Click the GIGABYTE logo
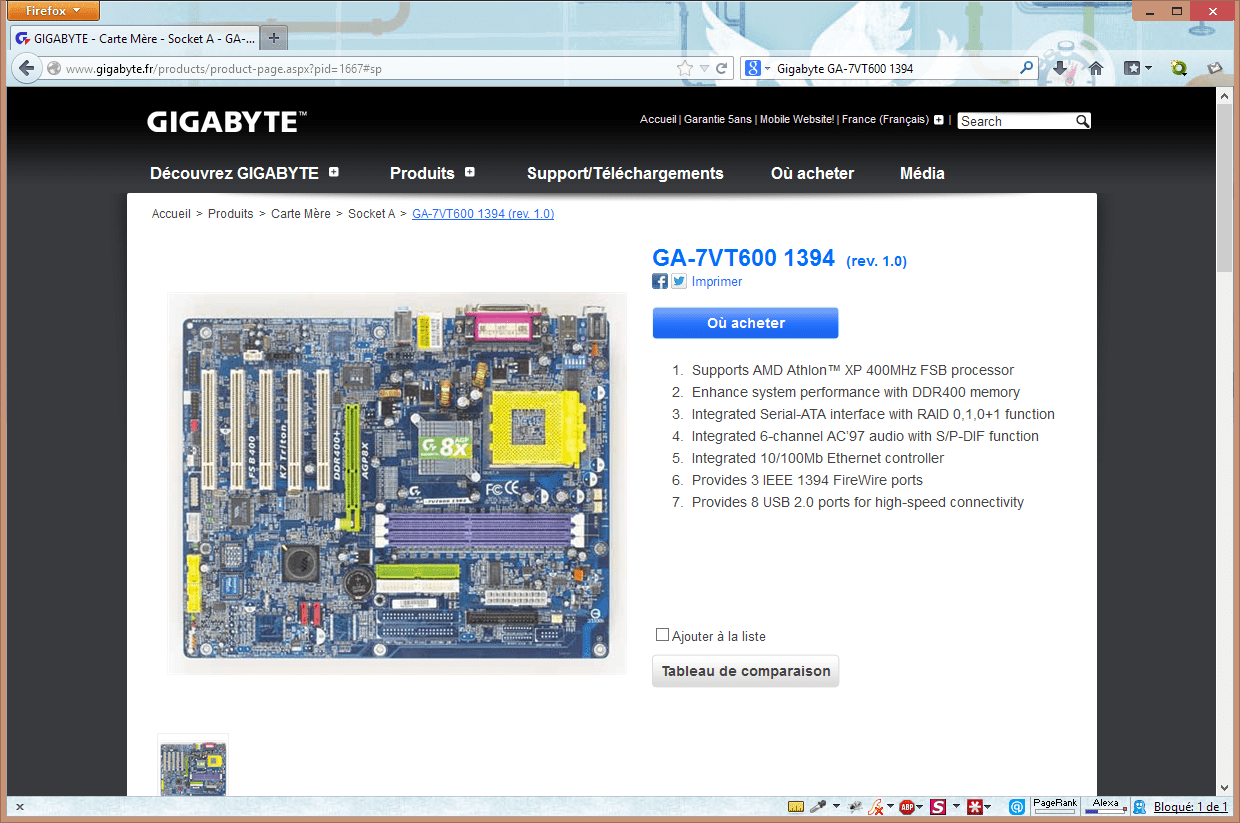1240x823 pixels. click(227, 122)
